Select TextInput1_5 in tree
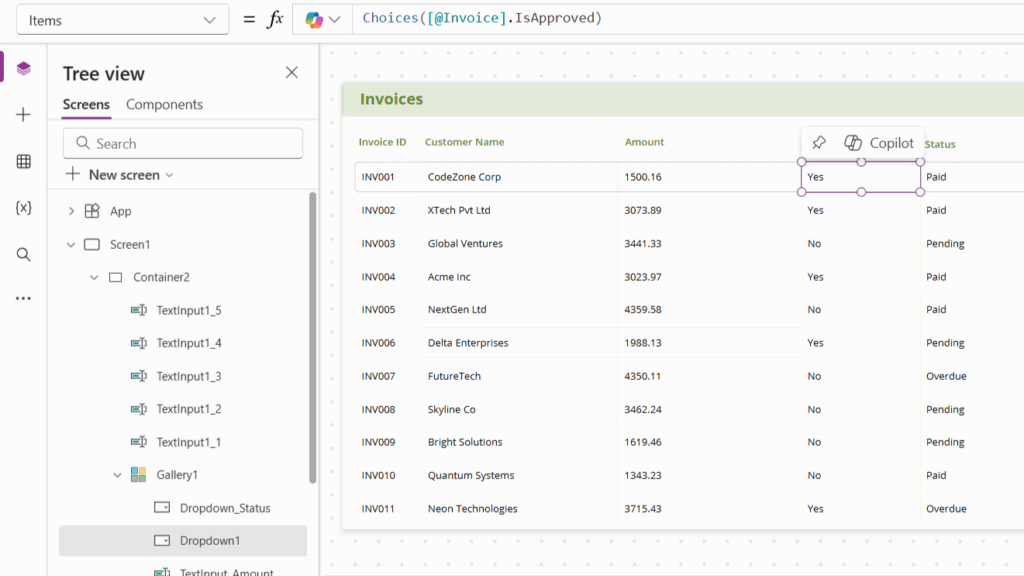 click(189, 310)
